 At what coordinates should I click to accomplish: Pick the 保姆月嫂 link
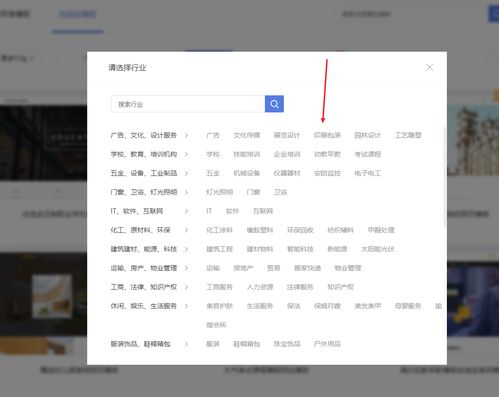click(327, 306)
